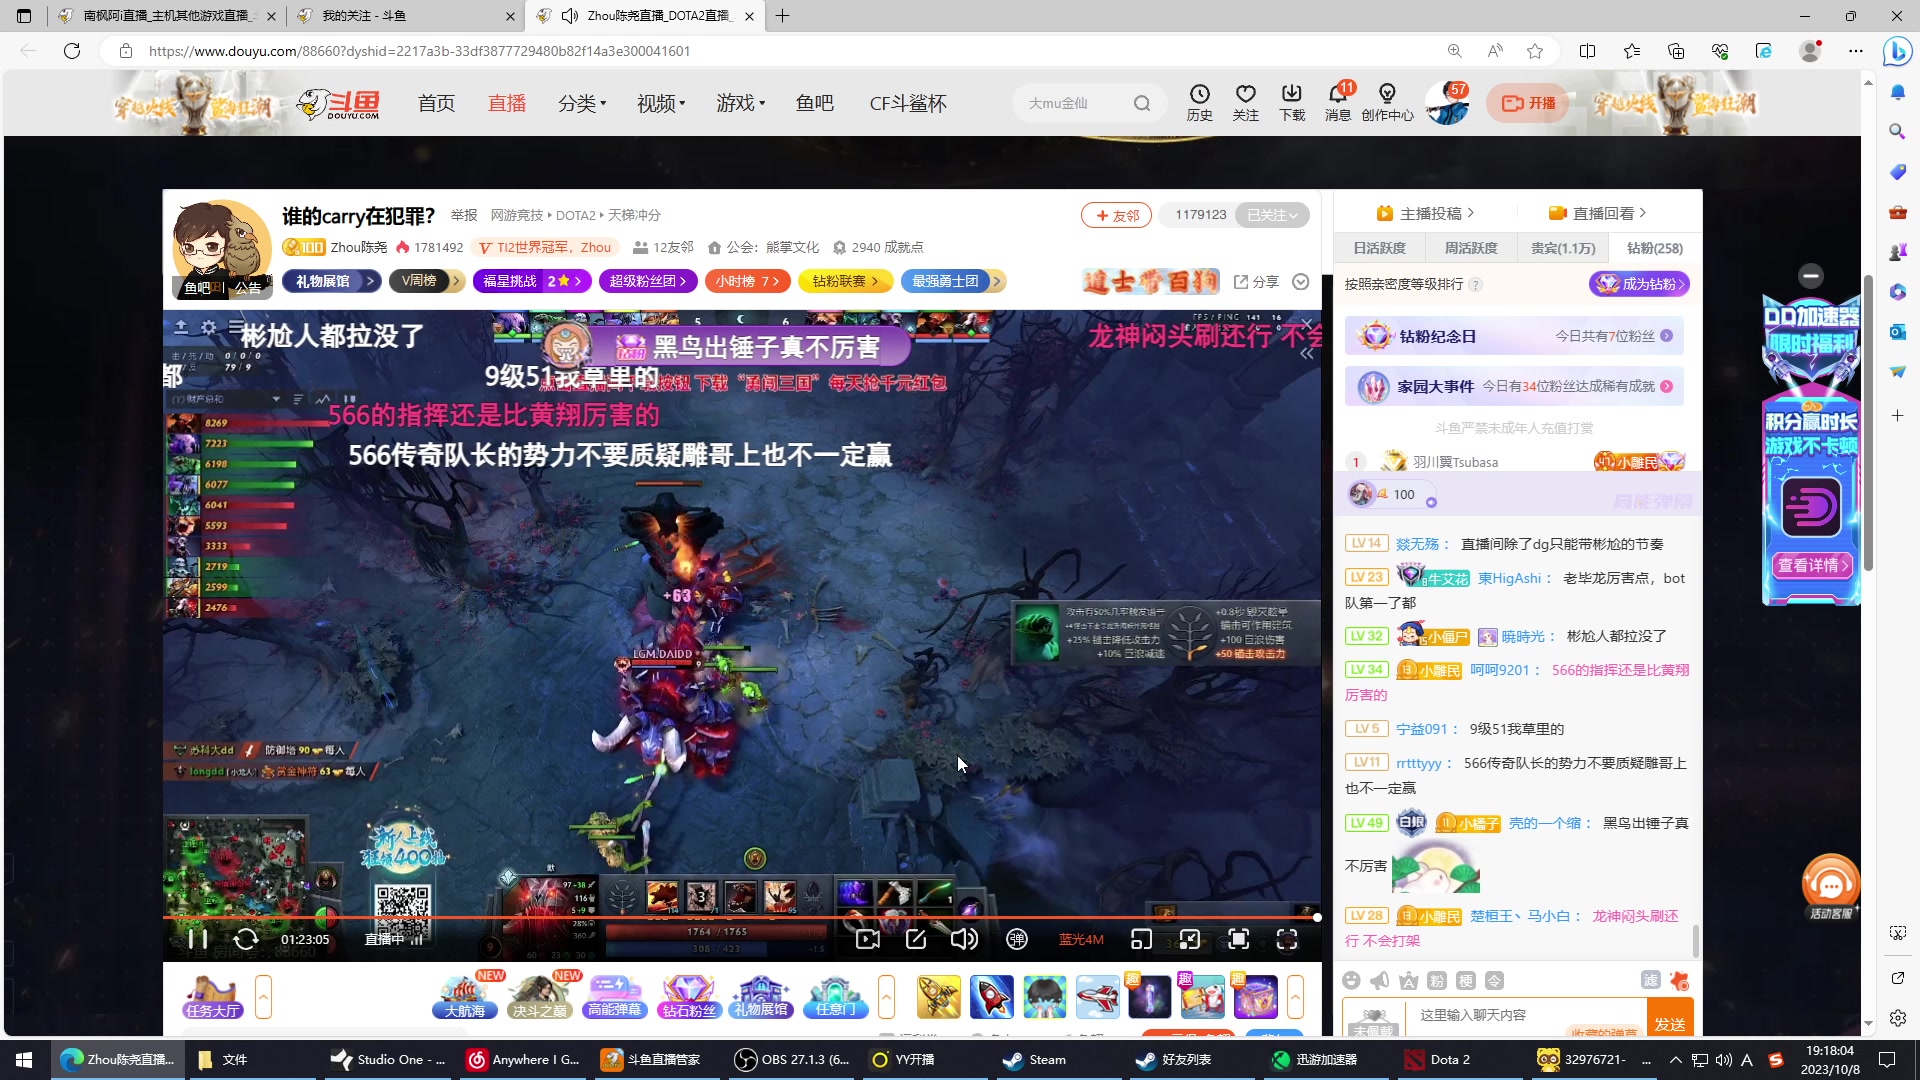Open the video recording clip tool
Screen dimensions: 1920x1080
(868, 939)
